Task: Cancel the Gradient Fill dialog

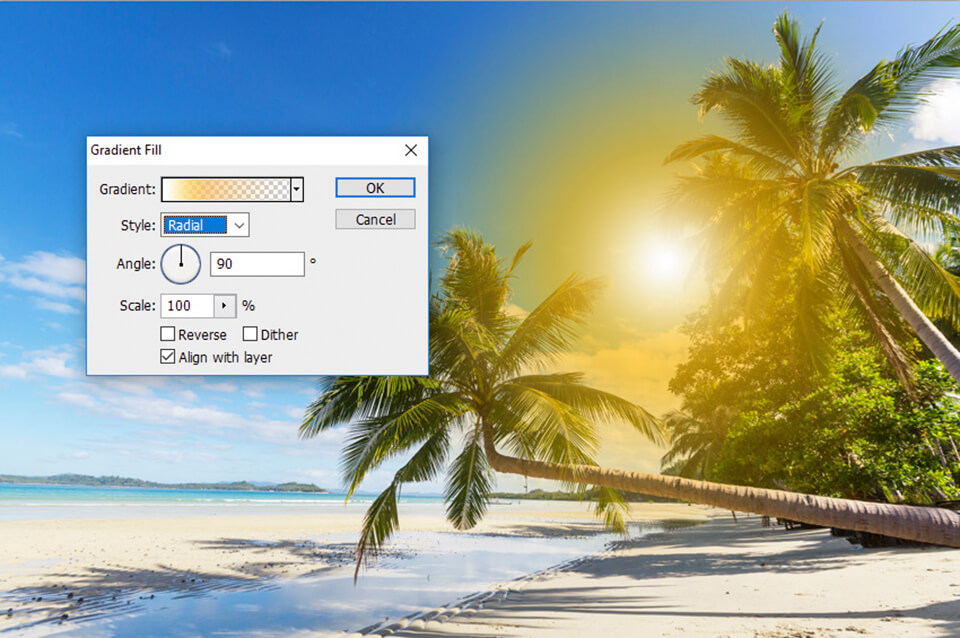Action: pos(375,219)
